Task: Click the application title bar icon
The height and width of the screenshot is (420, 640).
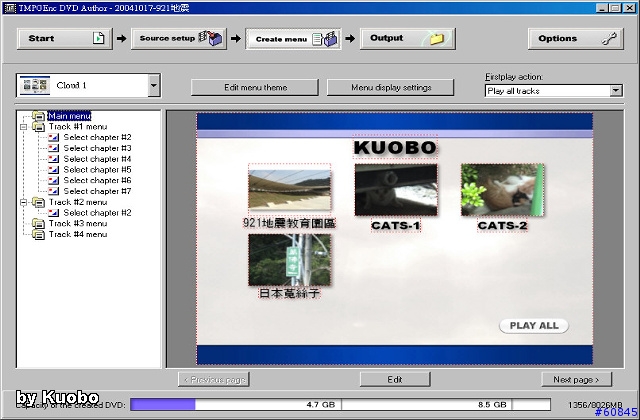Action: pyautogui.click(x=10, y=8)
